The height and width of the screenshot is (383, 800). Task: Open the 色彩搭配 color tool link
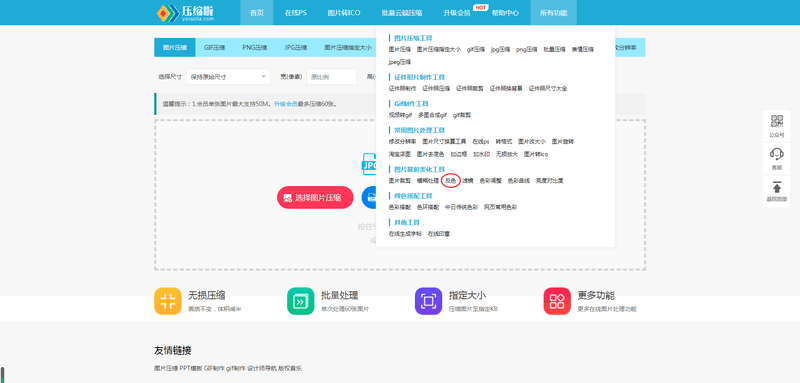399,207
